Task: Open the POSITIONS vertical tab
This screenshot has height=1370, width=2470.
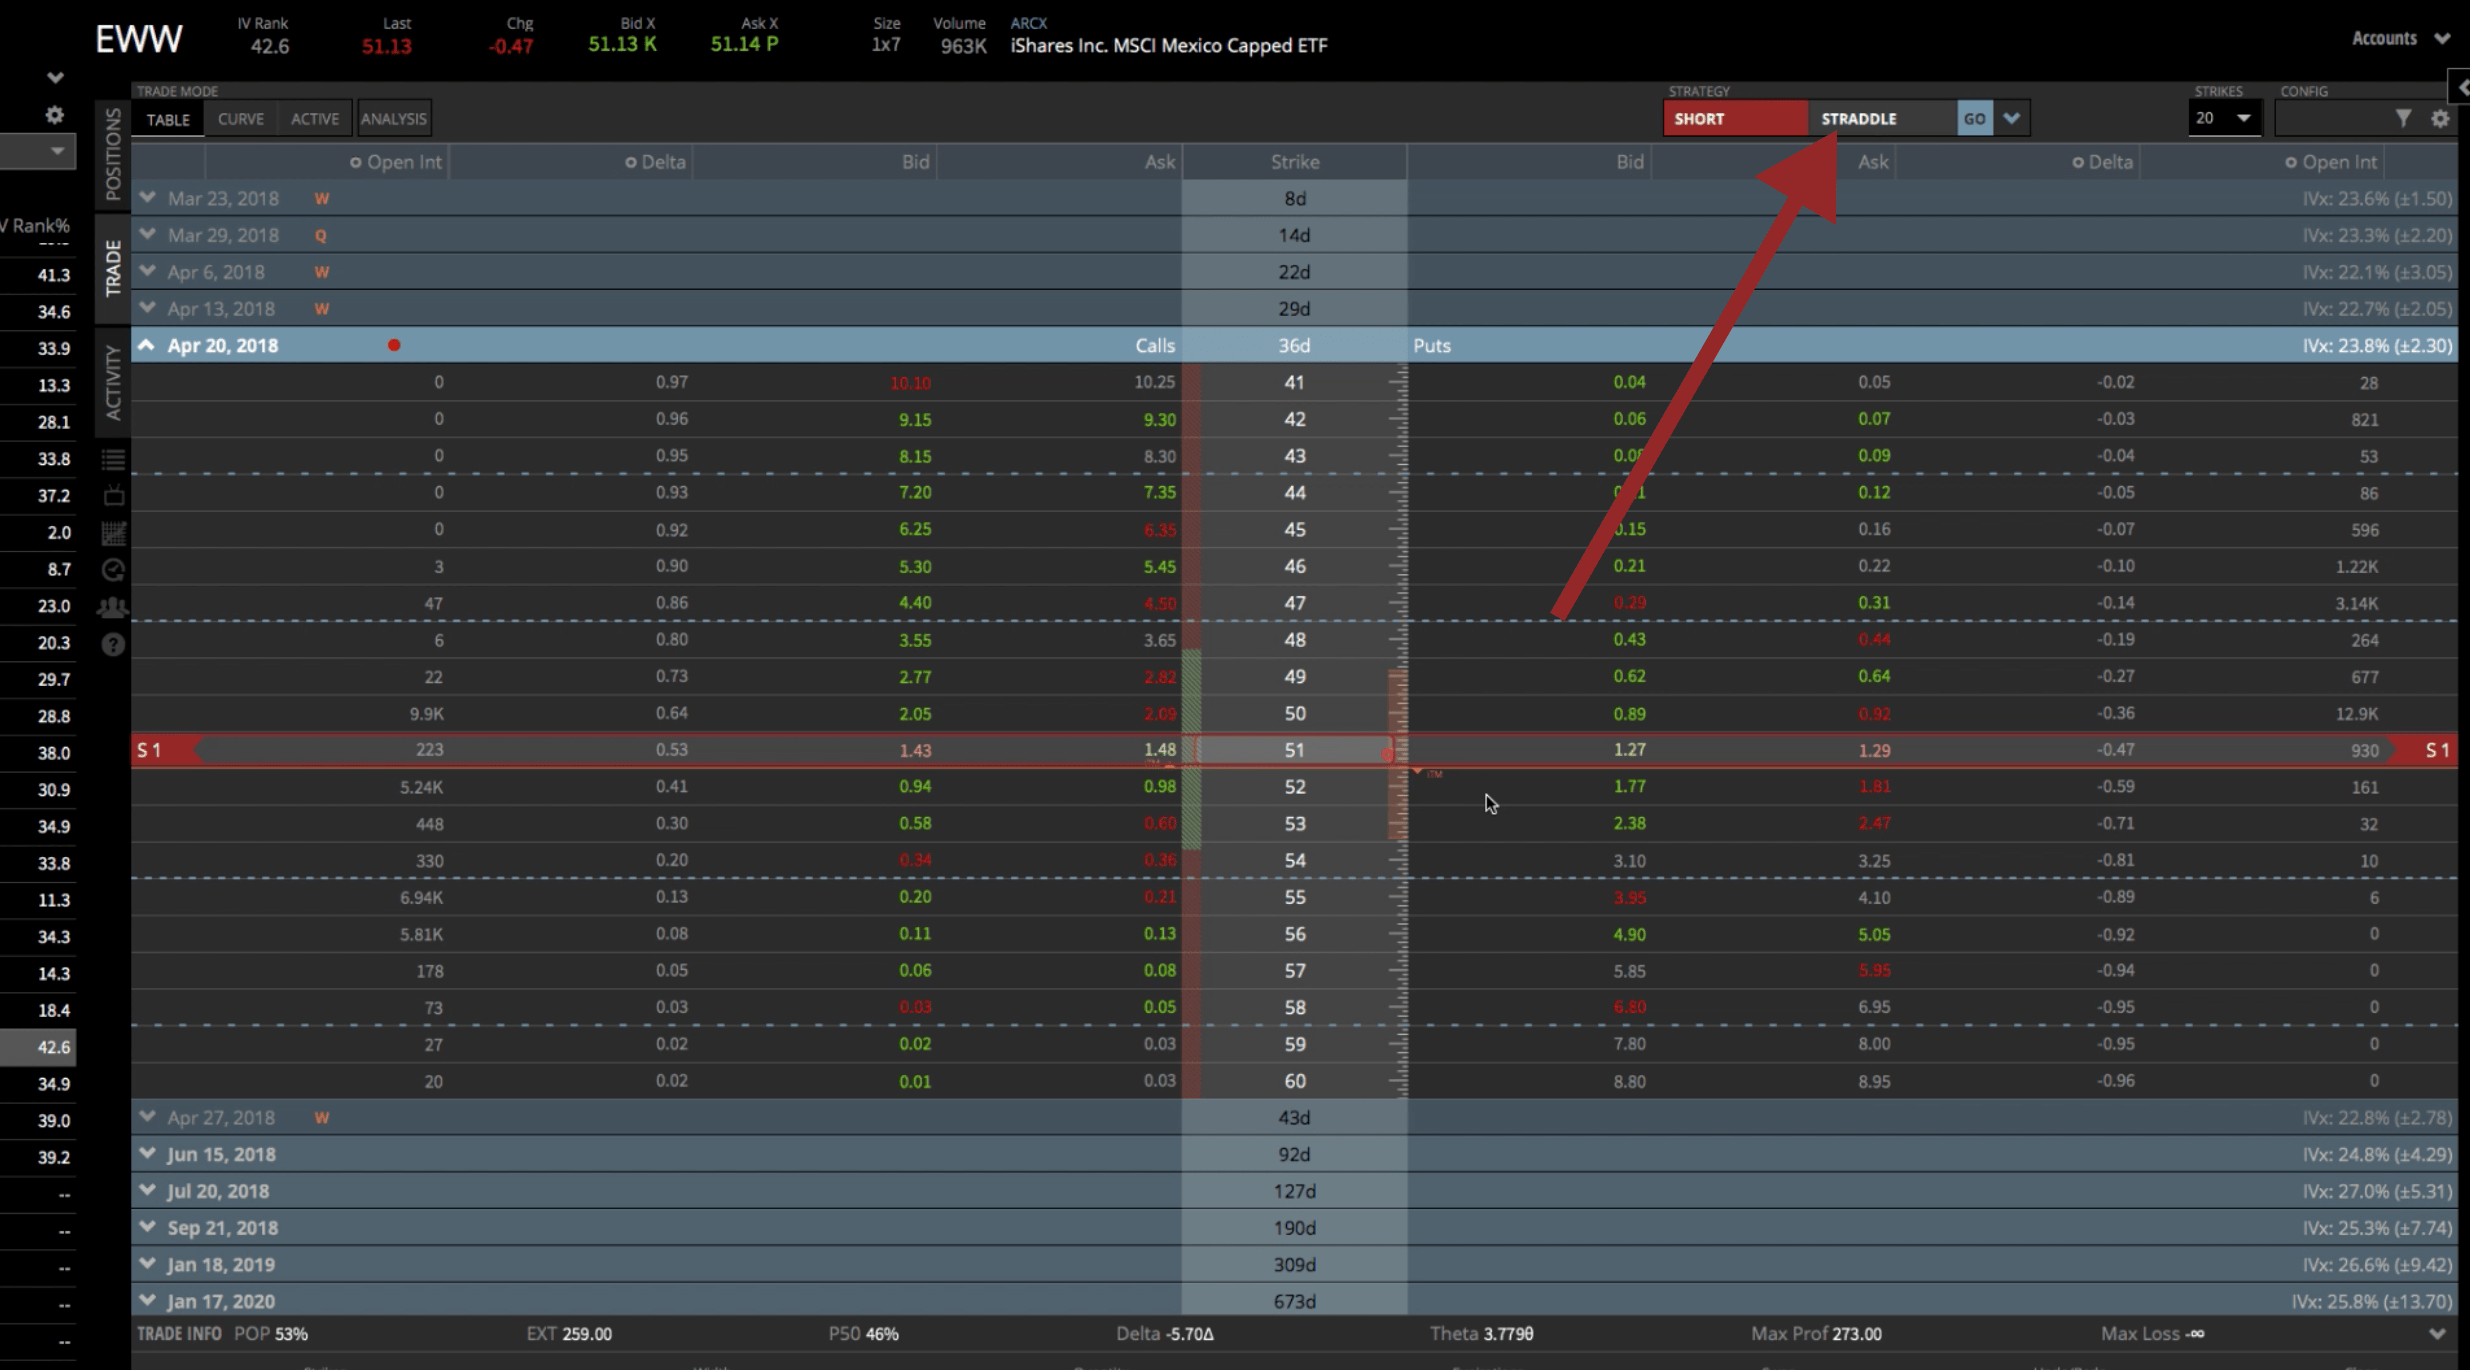Action: click(113, 154)
